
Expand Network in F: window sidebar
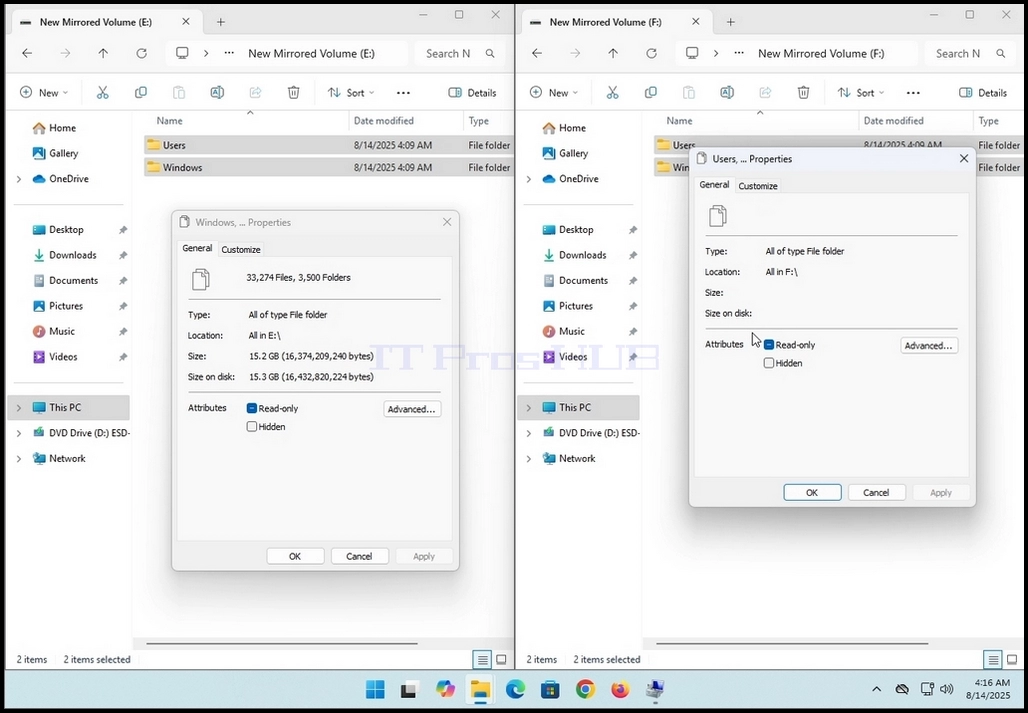pos(529,459)
